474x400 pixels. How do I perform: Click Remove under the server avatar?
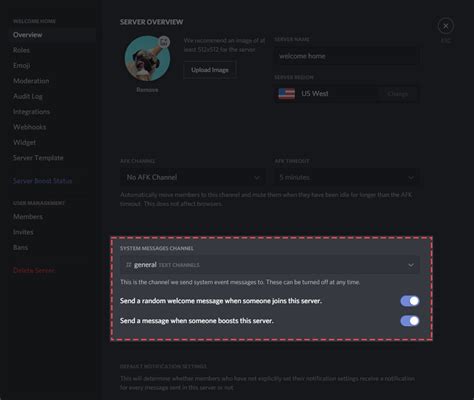(147, 90)
